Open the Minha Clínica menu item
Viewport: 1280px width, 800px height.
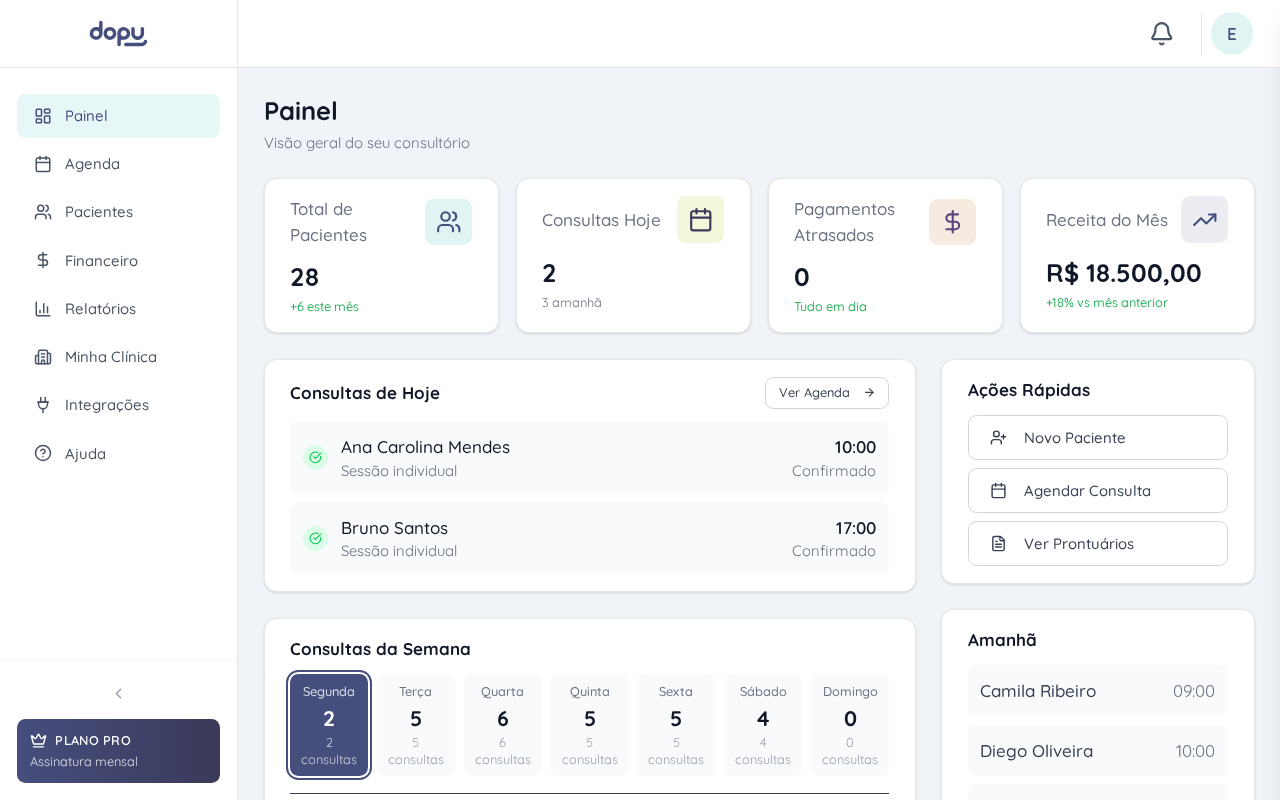[118, 357]
